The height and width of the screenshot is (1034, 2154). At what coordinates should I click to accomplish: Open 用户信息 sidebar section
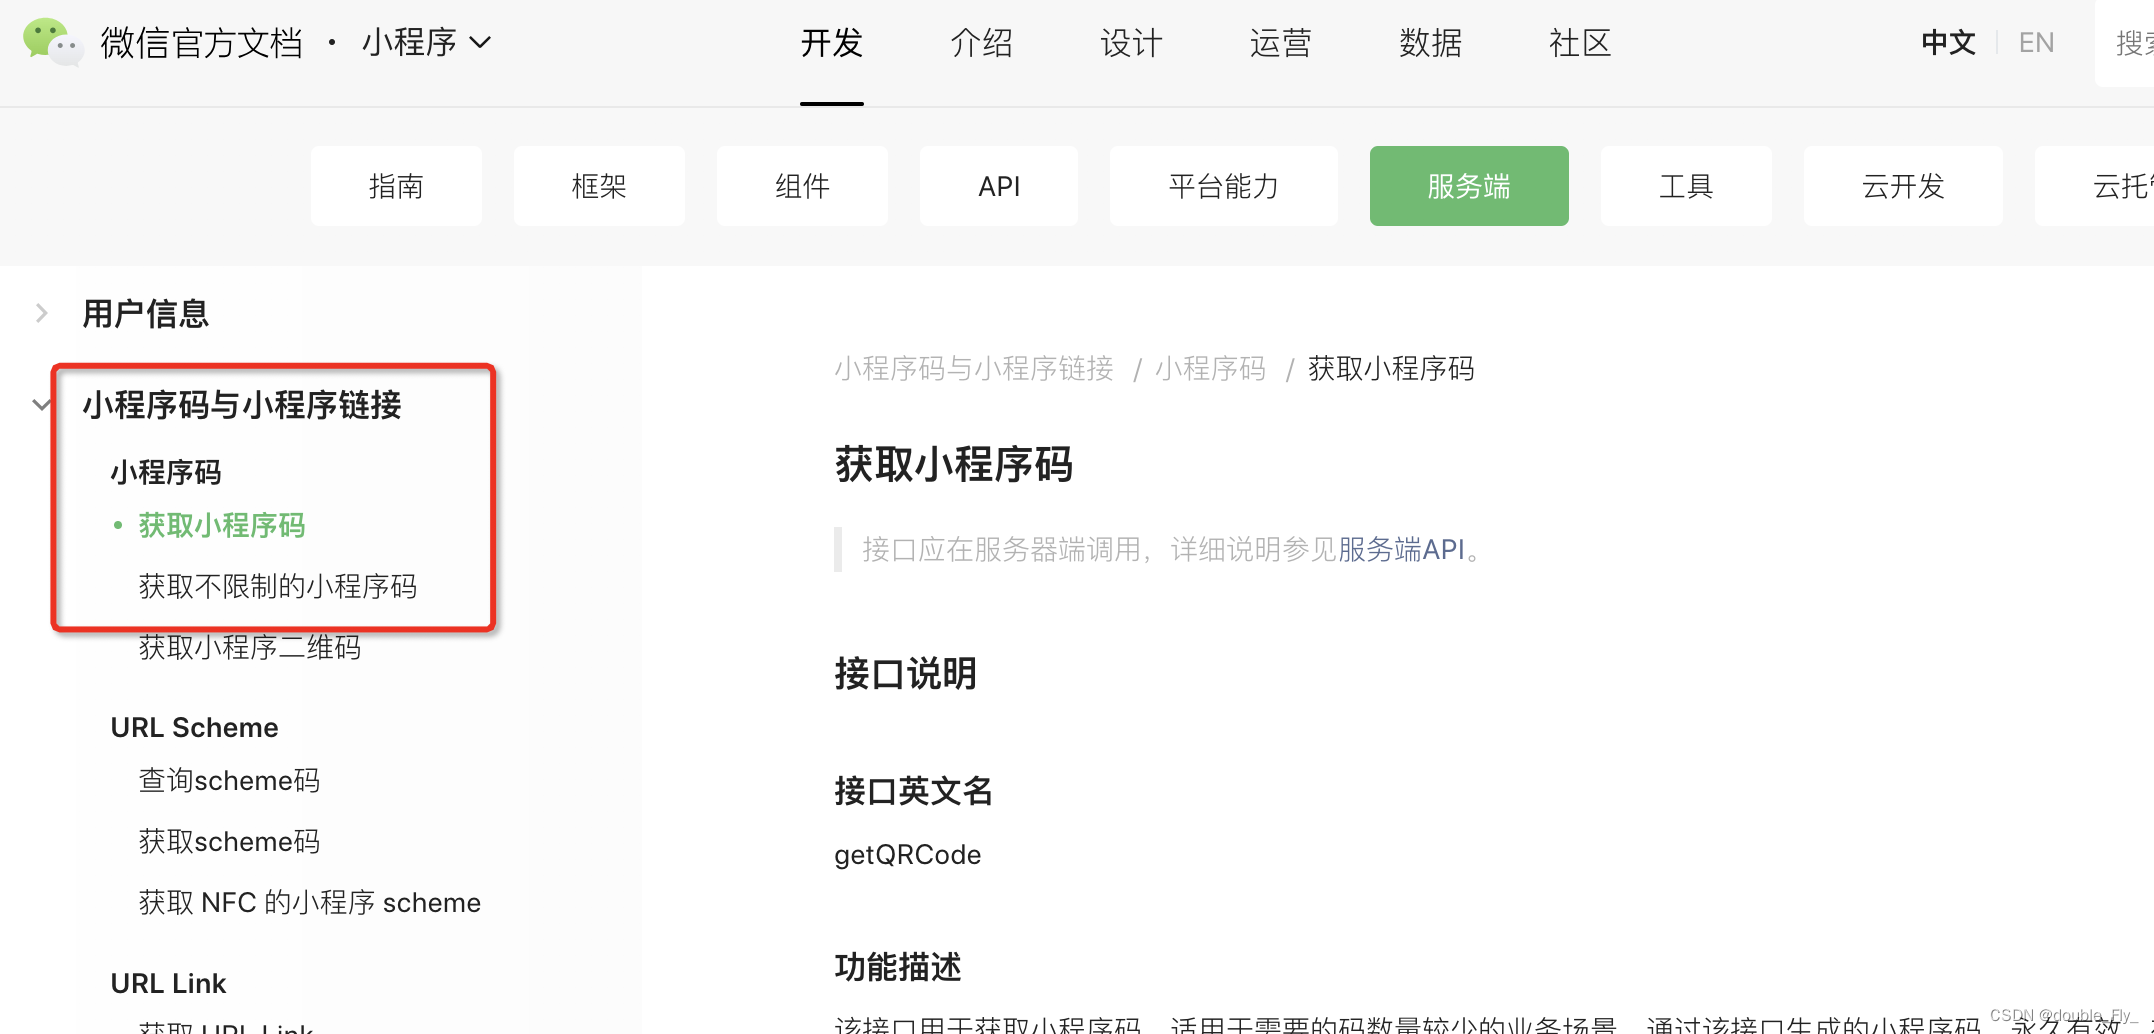(x=145, y=314)
